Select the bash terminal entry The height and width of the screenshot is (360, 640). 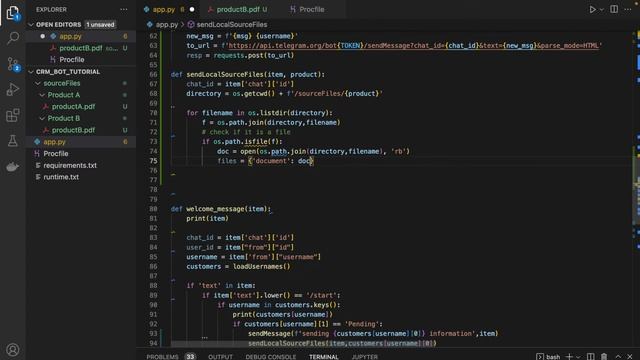point(548,356)
